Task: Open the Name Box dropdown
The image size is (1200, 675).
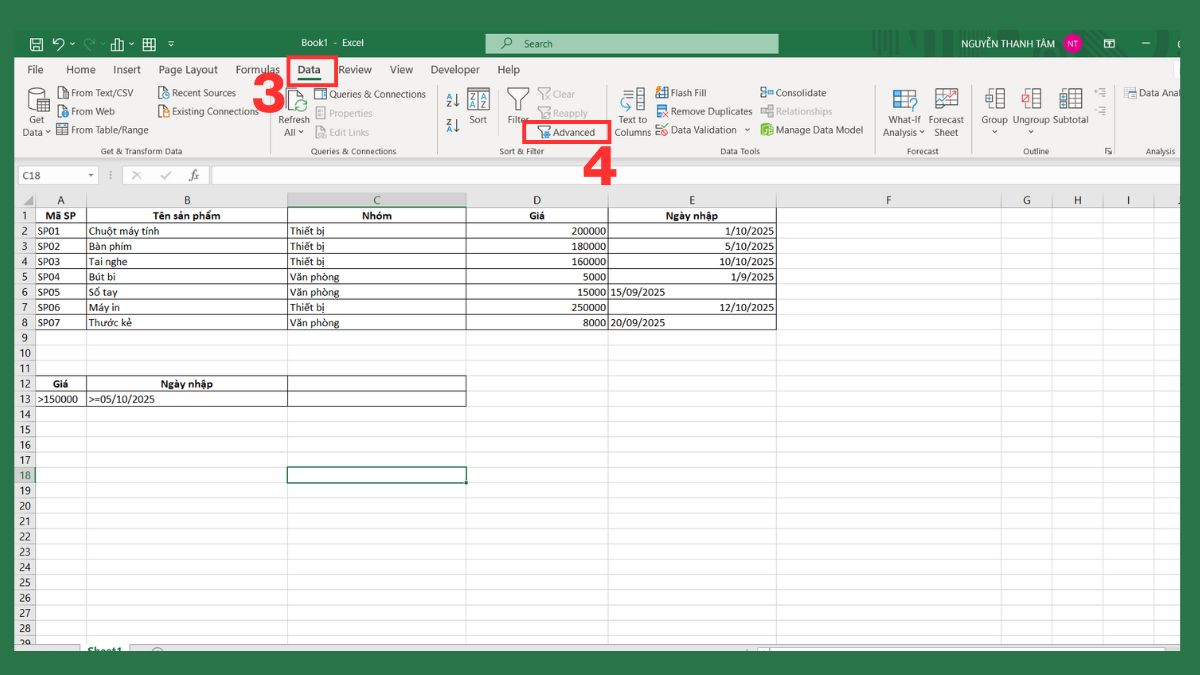Action: (x=91, y=173)
